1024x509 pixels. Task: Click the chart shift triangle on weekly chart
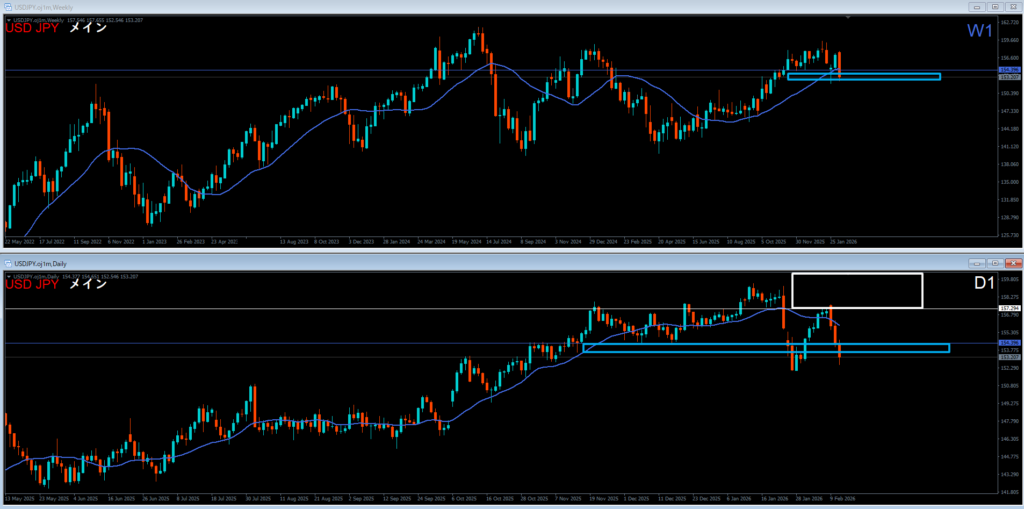(849, 17)
